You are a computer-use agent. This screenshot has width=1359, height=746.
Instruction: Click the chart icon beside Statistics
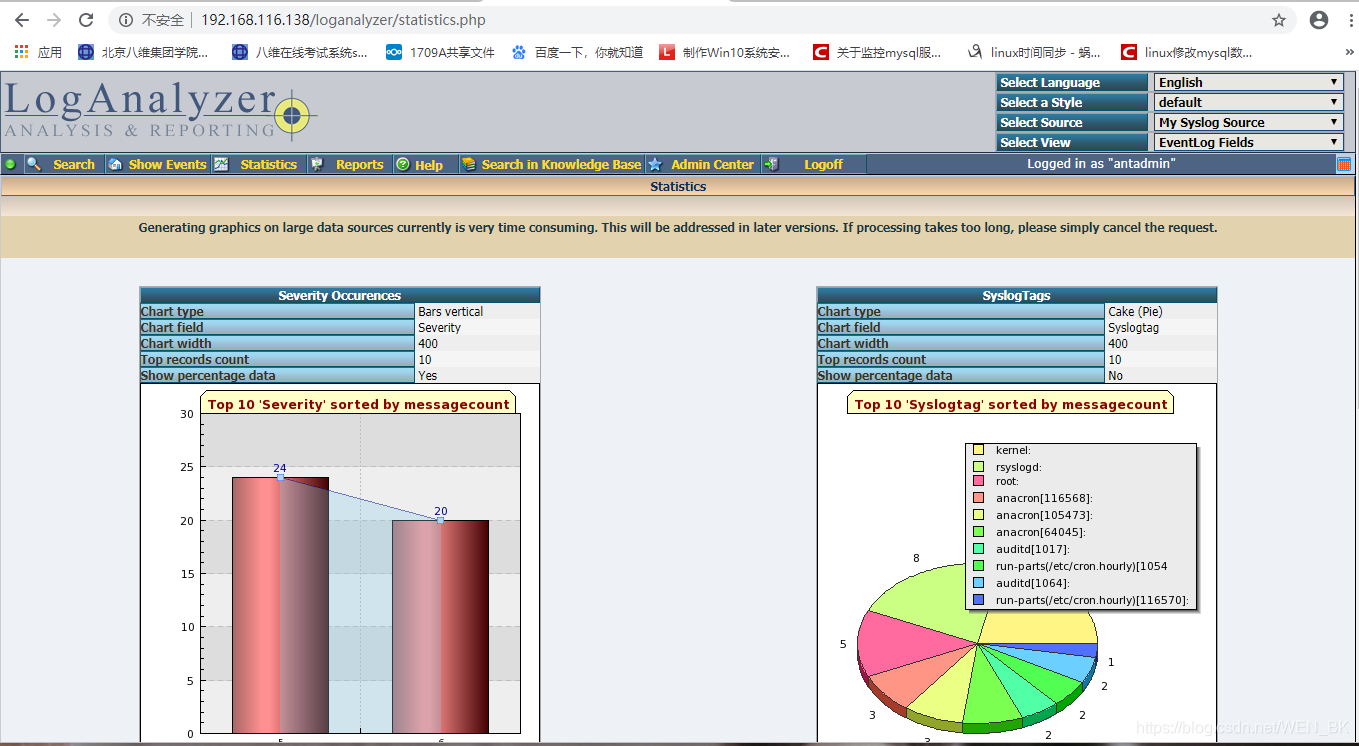pyautogui.click(x=221, y=164)
